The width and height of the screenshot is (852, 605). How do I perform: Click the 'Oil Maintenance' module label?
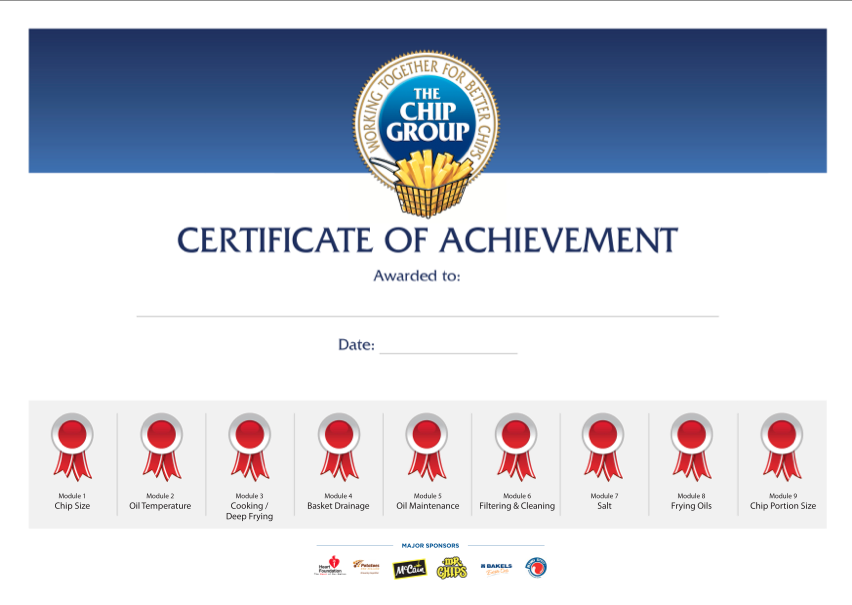428,506
